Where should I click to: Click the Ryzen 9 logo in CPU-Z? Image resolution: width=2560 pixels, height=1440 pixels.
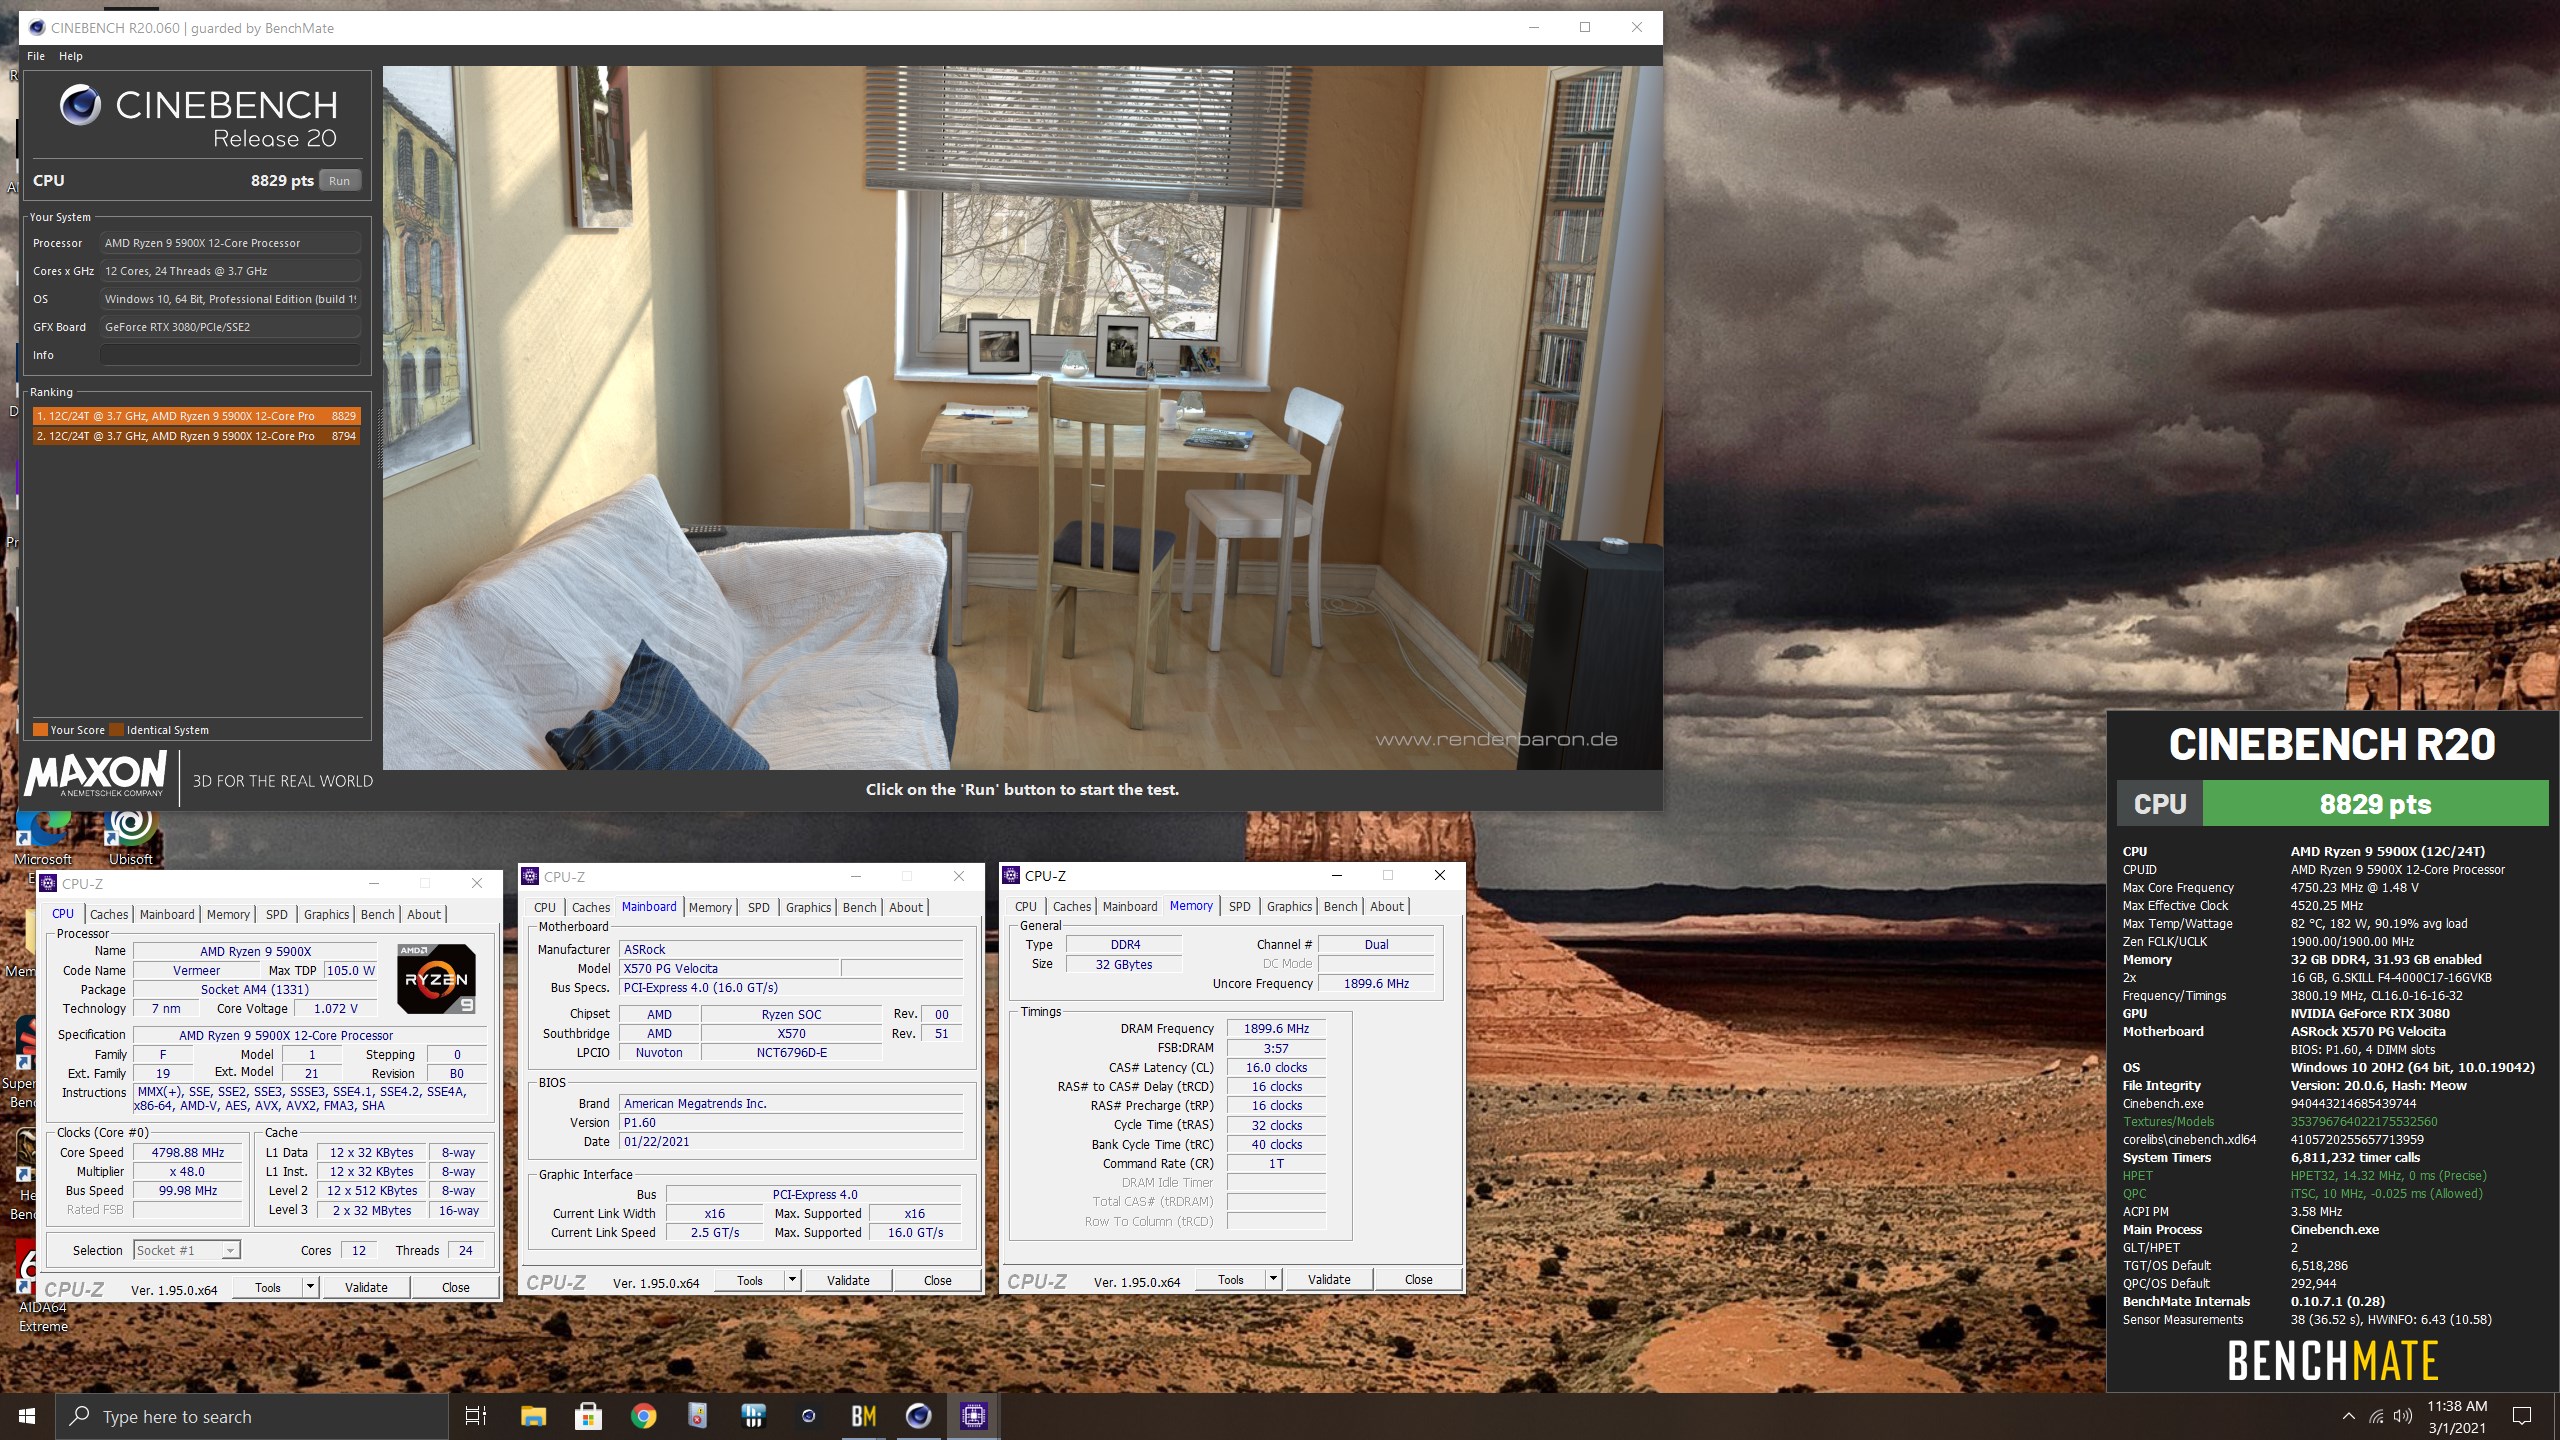436,978
